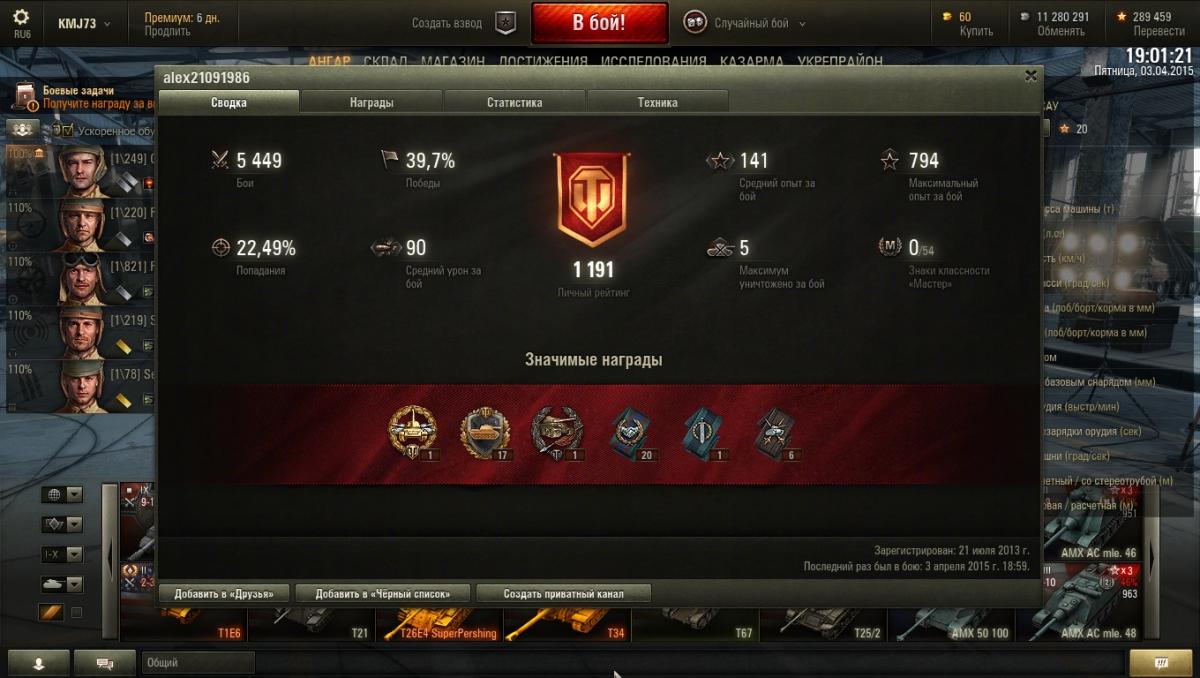Open the notification center at bottom right
Image resolution: width=1200 pixels, height=678 pixels.
1160,663
